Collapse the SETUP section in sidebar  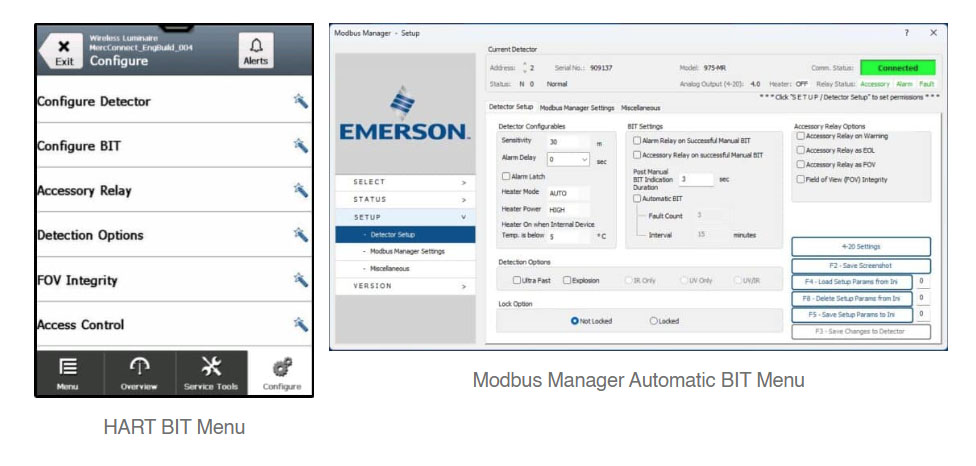(405, 217)
